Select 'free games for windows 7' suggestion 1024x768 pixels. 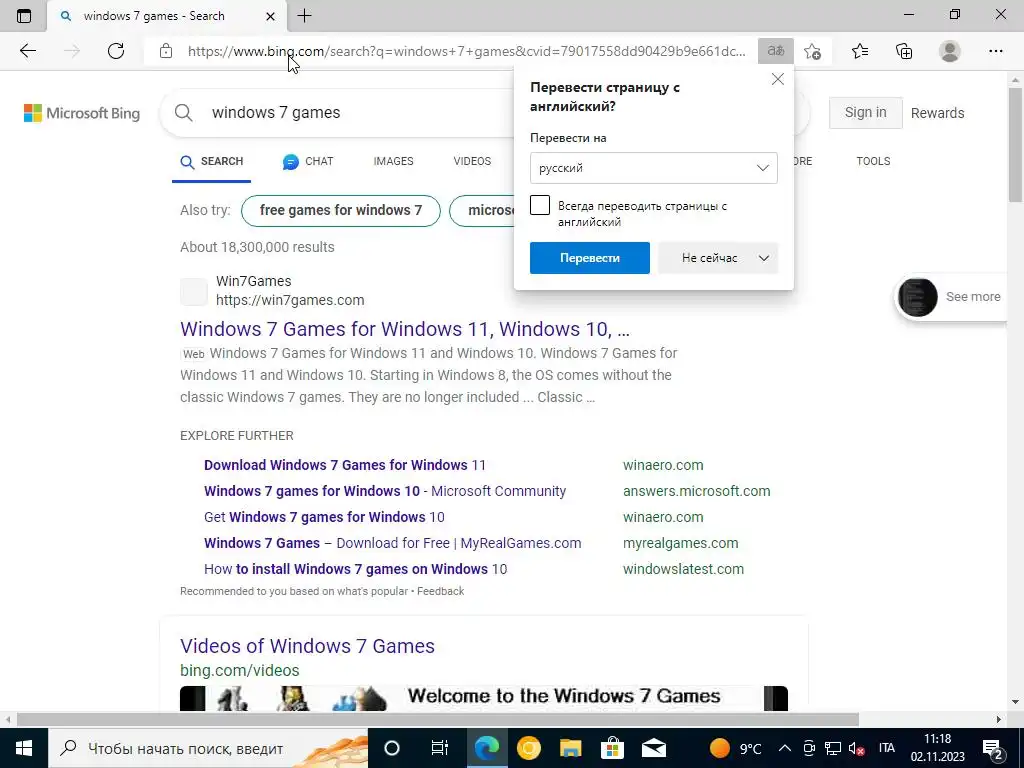pos(341,210)
